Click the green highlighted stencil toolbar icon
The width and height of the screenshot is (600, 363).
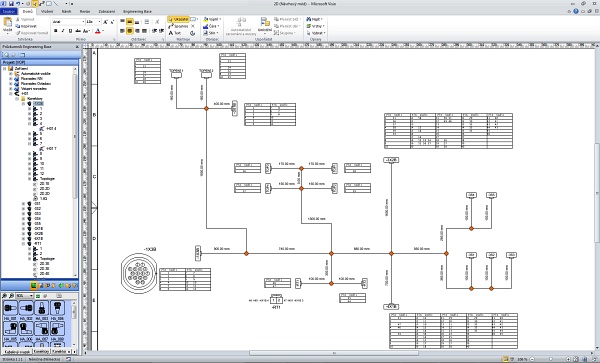tap(34, 285)
